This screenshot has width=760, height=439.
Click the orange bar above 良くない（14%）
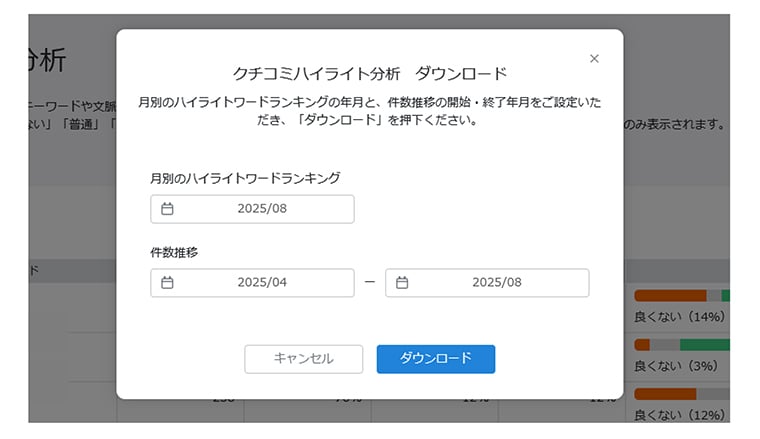[x=669, y=296]
